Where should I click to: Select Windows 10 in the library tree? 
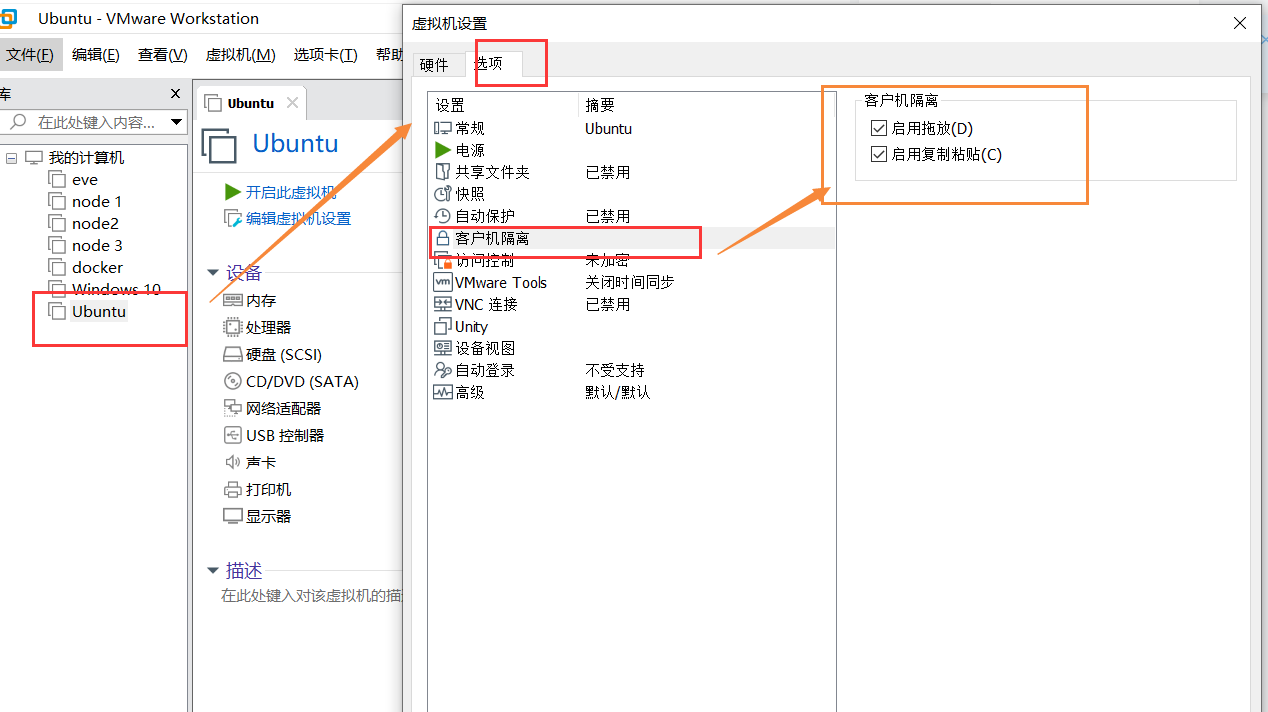tap(116, 290)
